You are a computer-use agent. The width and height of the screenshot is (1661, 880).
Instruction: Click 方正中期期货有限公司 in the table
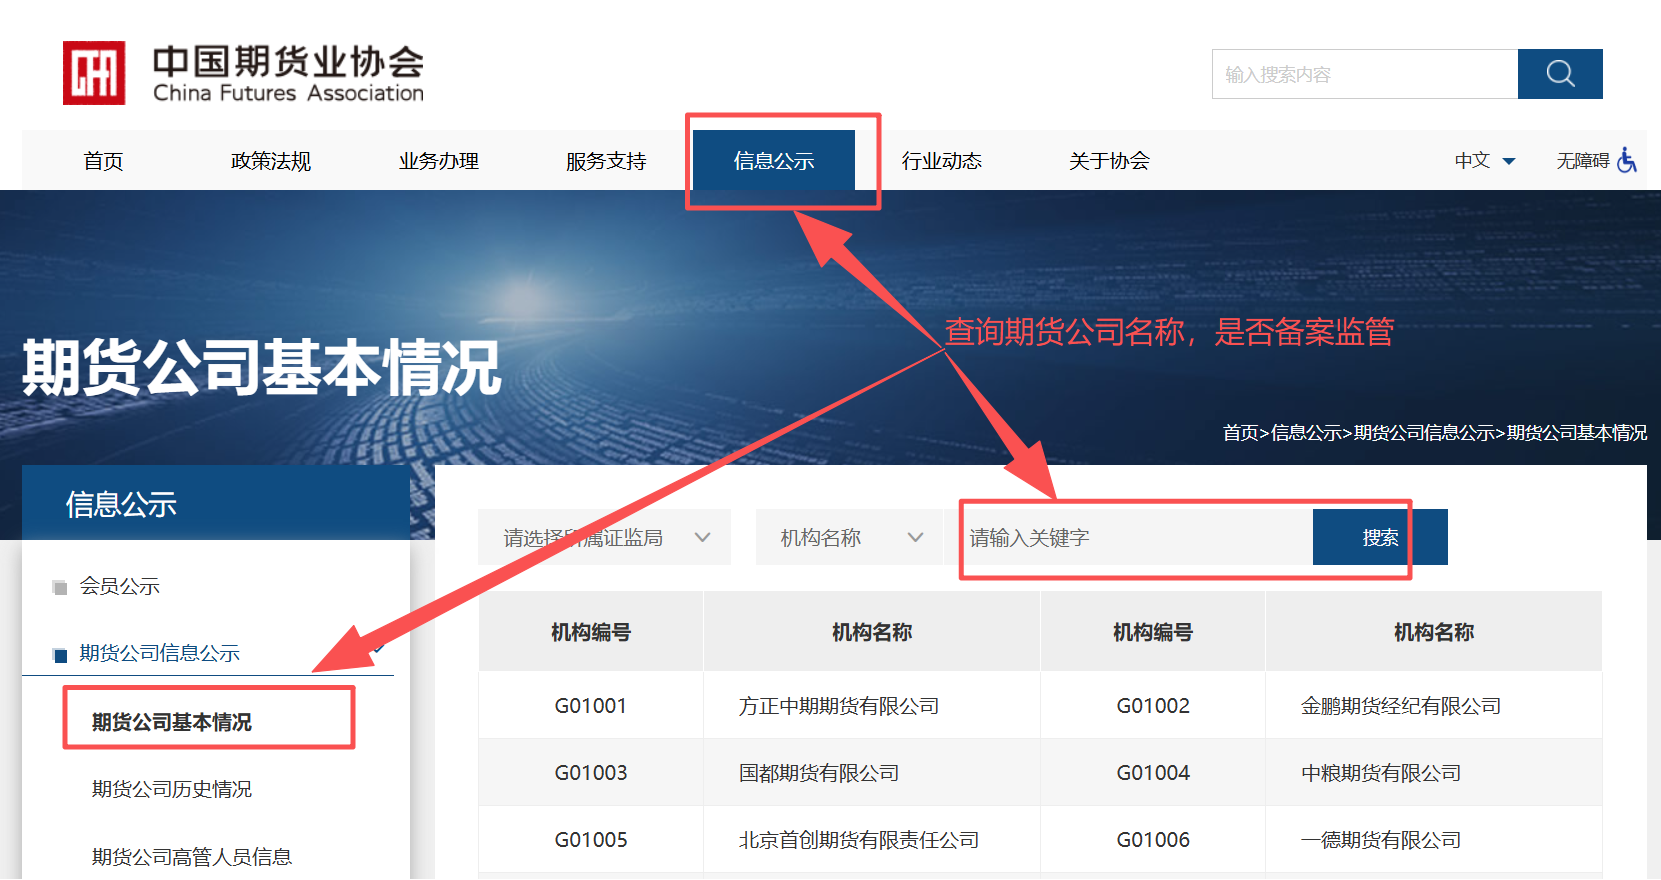839,706
